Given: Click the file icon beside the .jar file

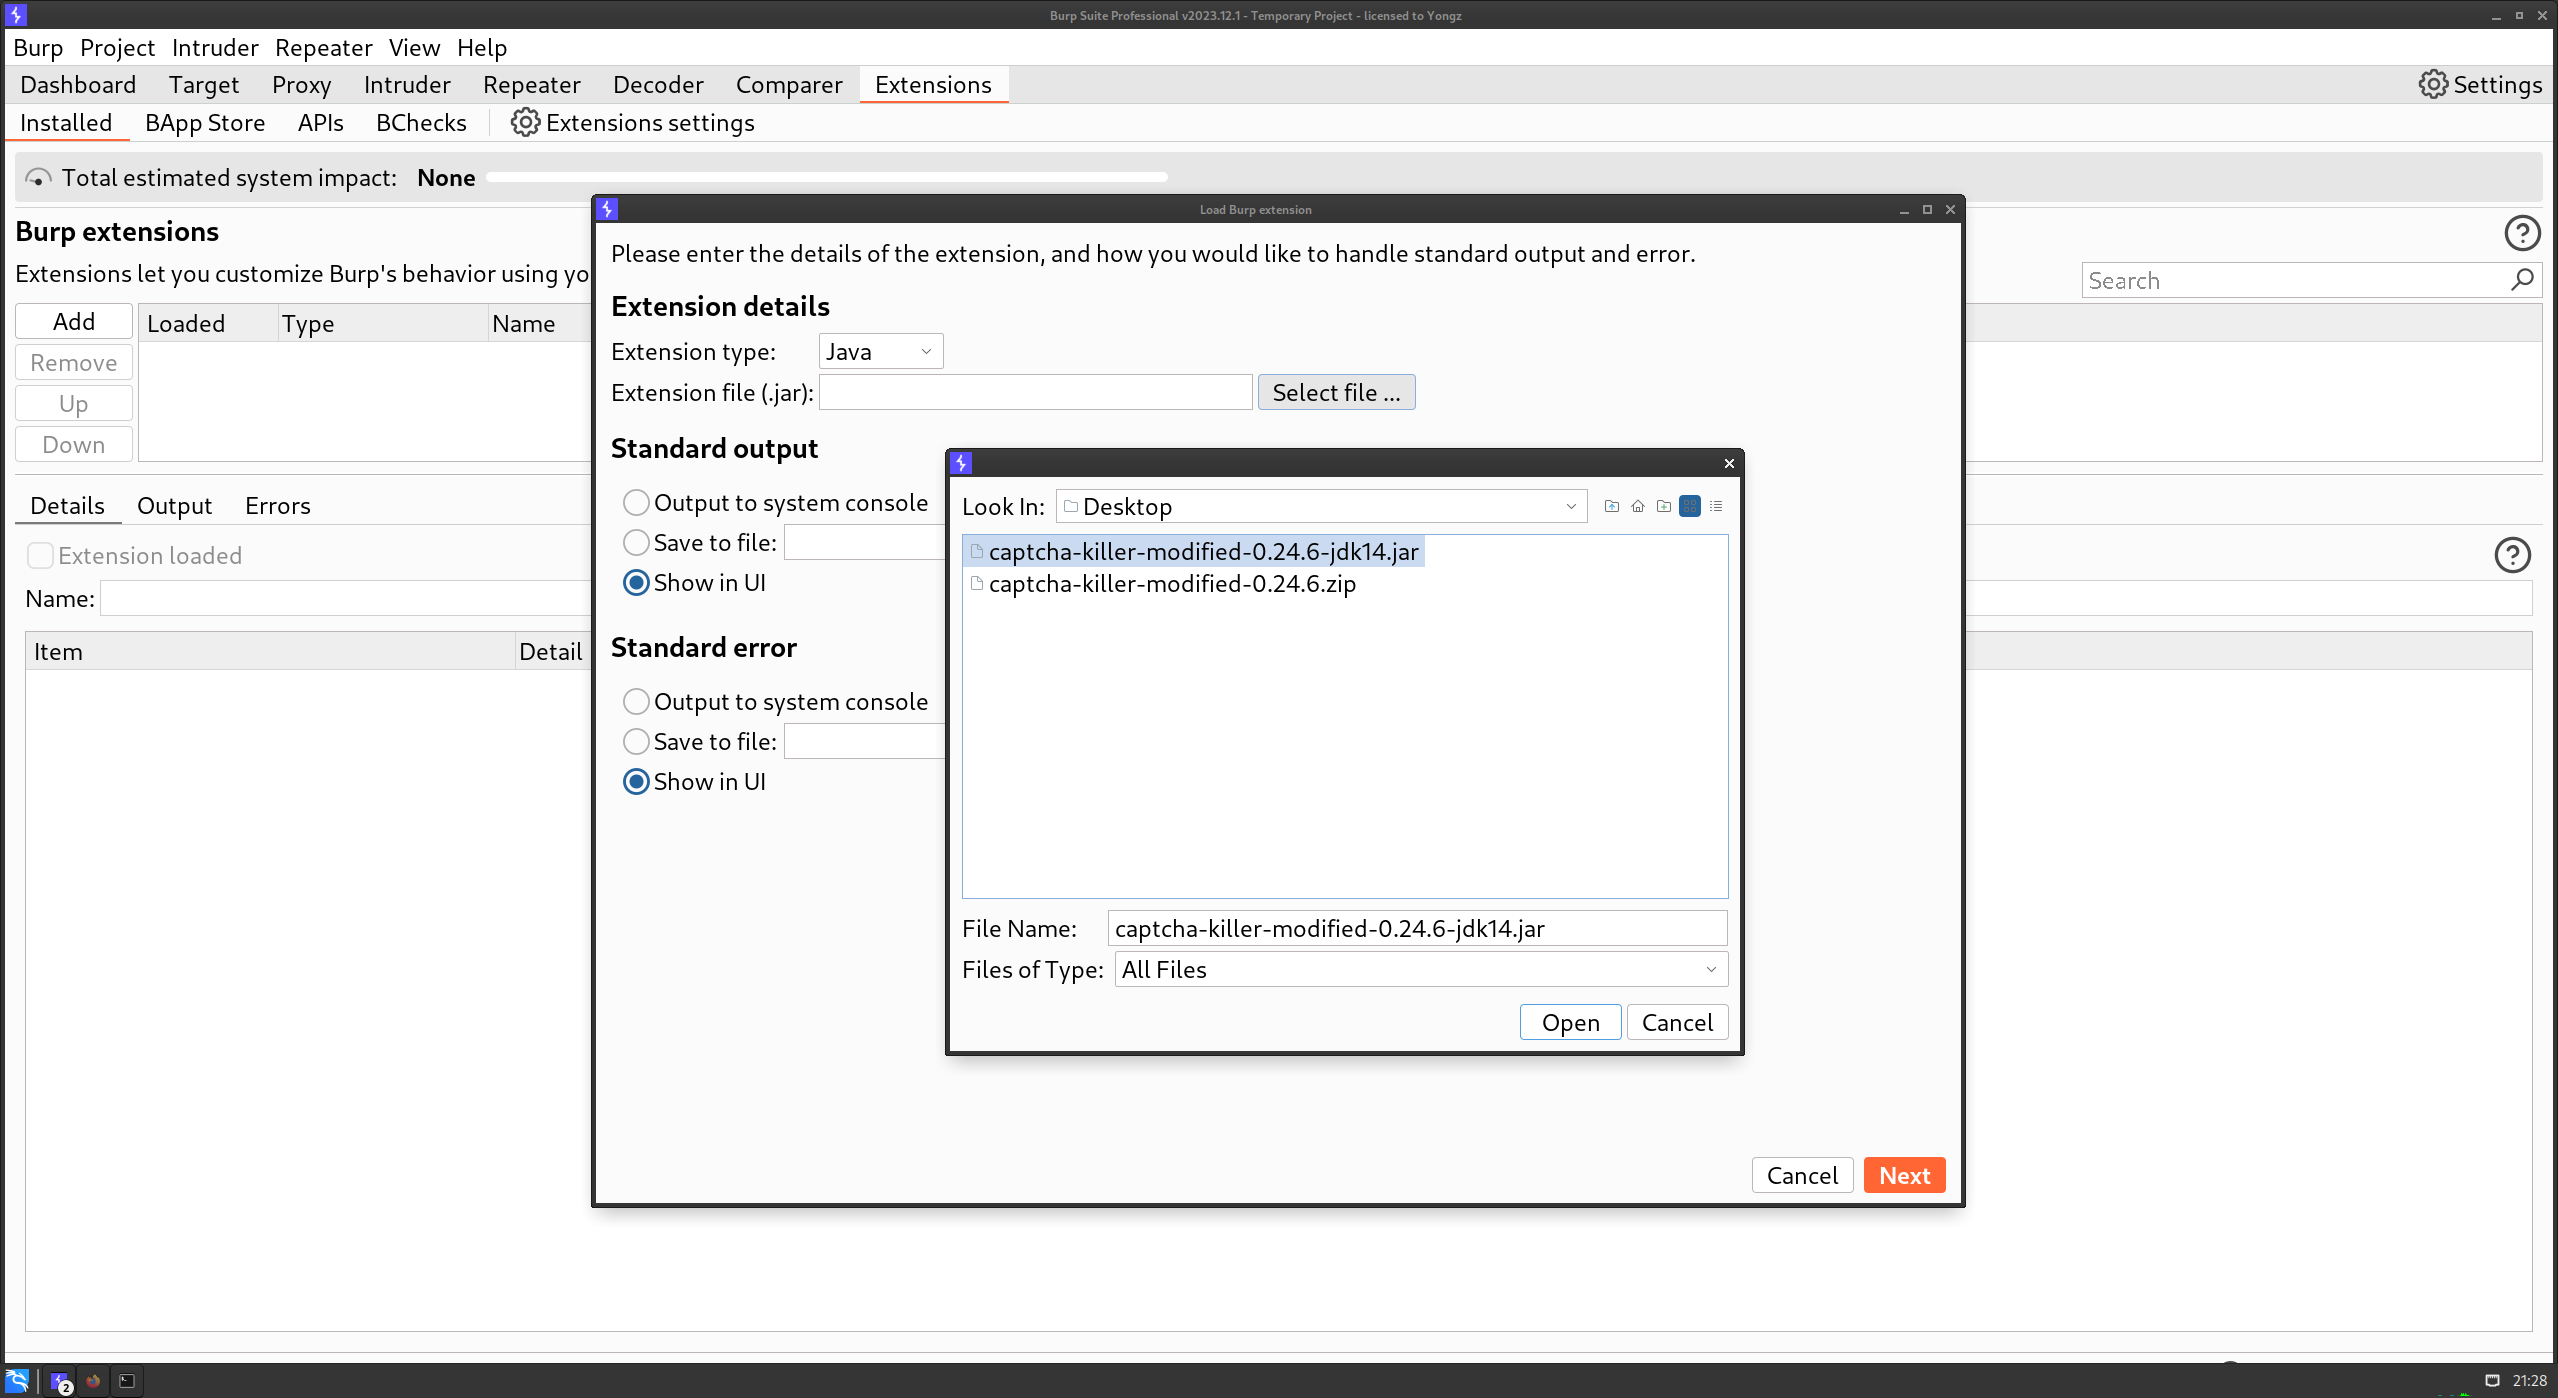Looking at the screenshot, I should point(977,551).
